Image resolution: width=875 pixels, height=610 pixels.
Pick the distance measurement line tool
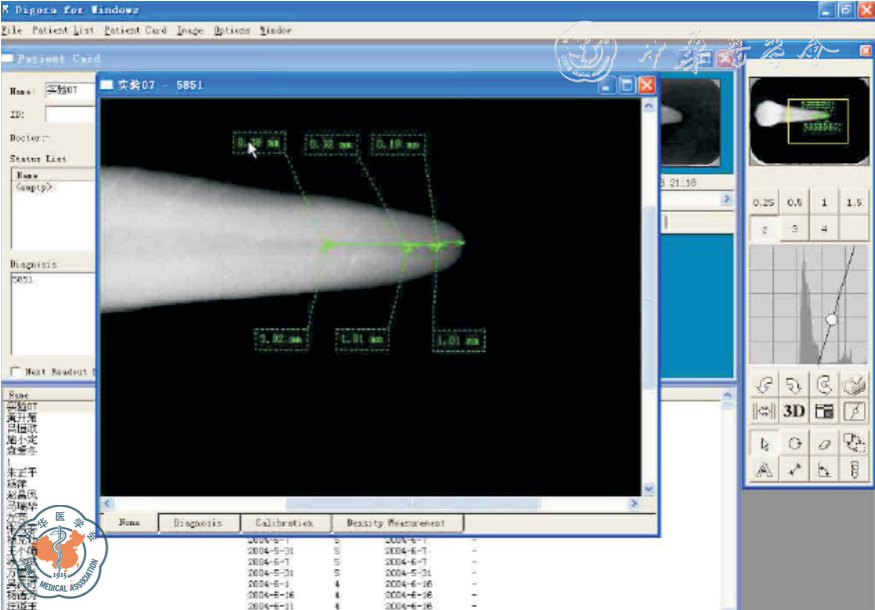[x=795, y=471]
